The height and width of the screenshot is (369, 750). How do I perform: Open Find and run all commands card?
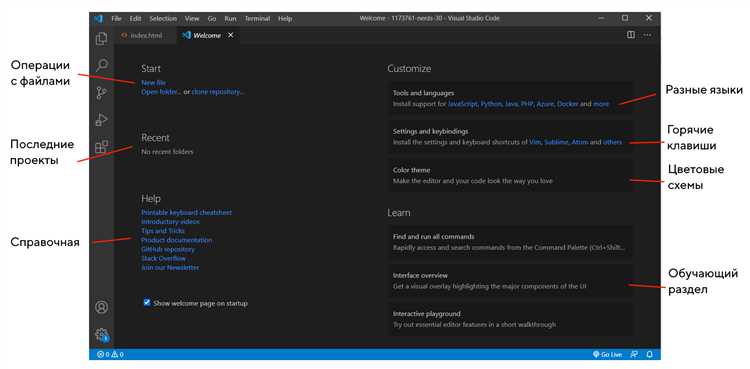510,242
